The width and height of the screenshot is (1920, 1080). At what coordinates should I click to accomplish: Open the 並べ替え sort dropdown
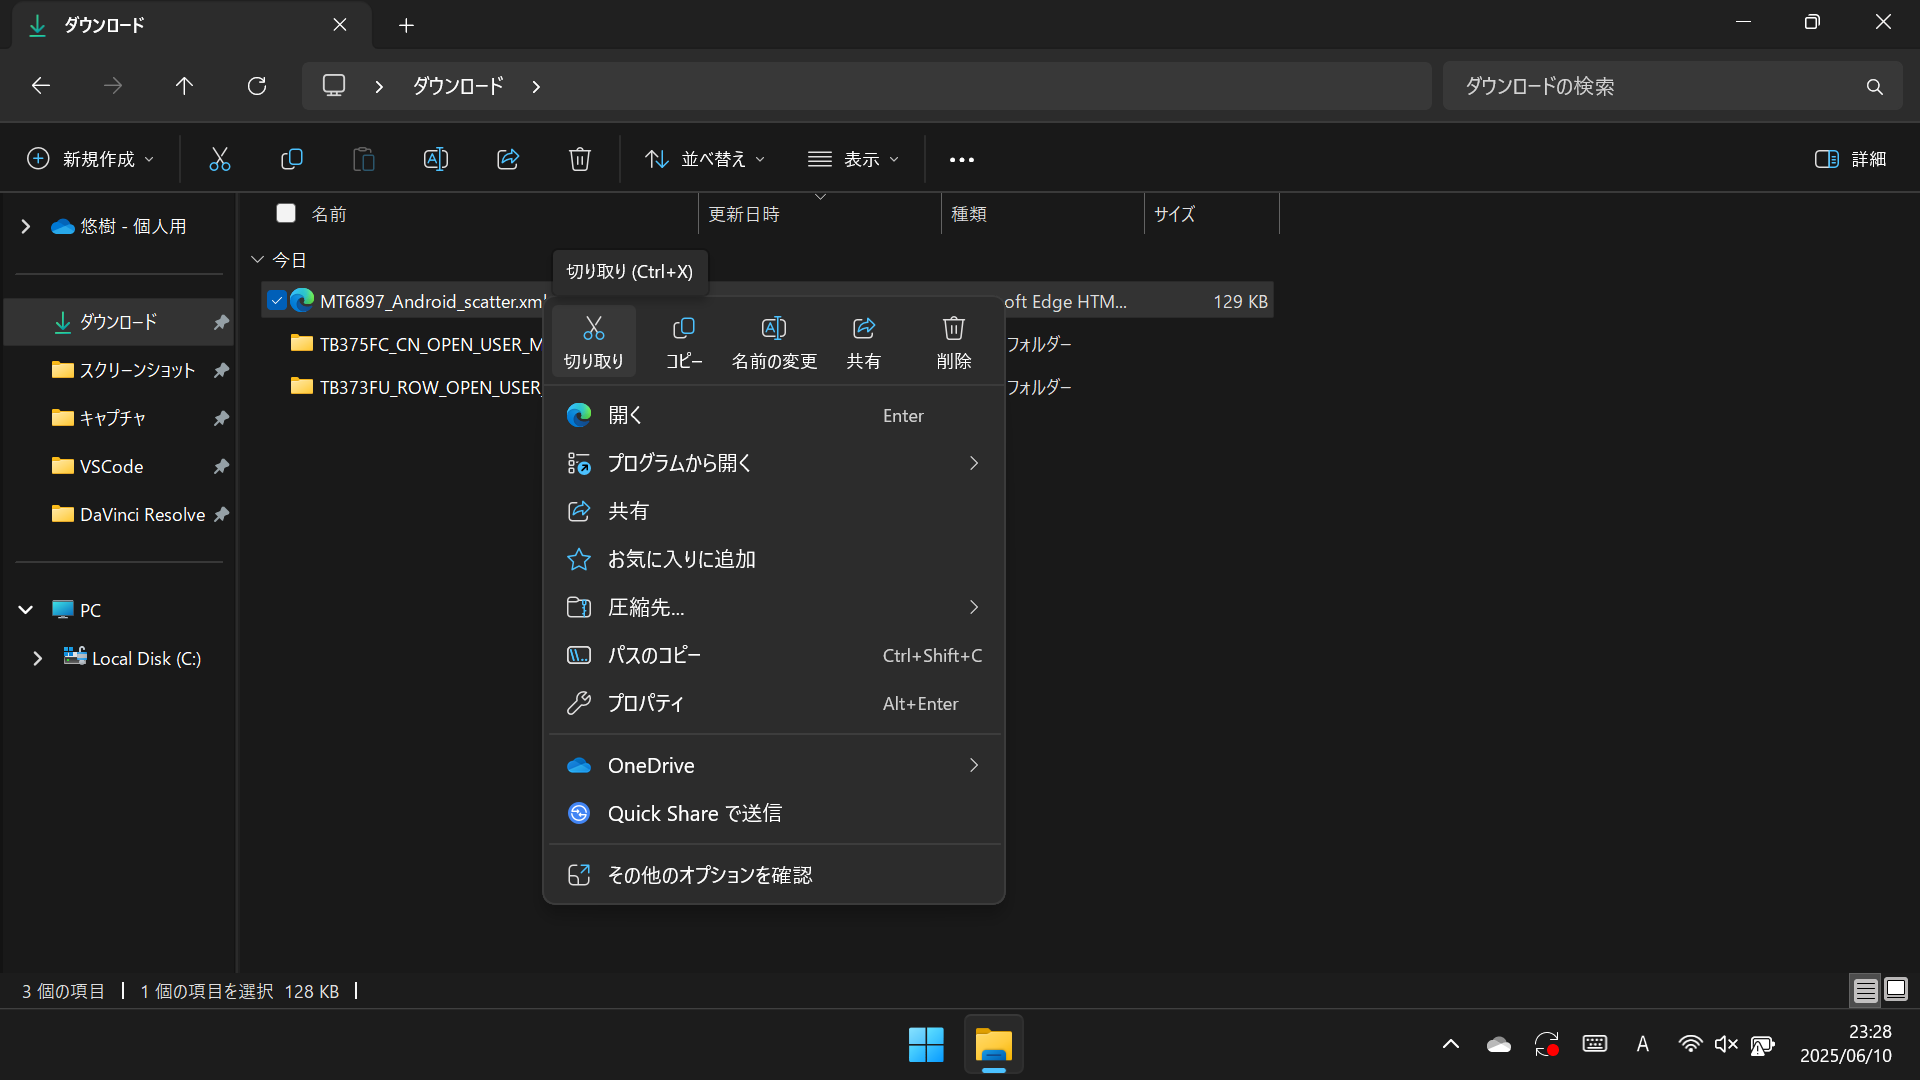(x=705, y=159)
